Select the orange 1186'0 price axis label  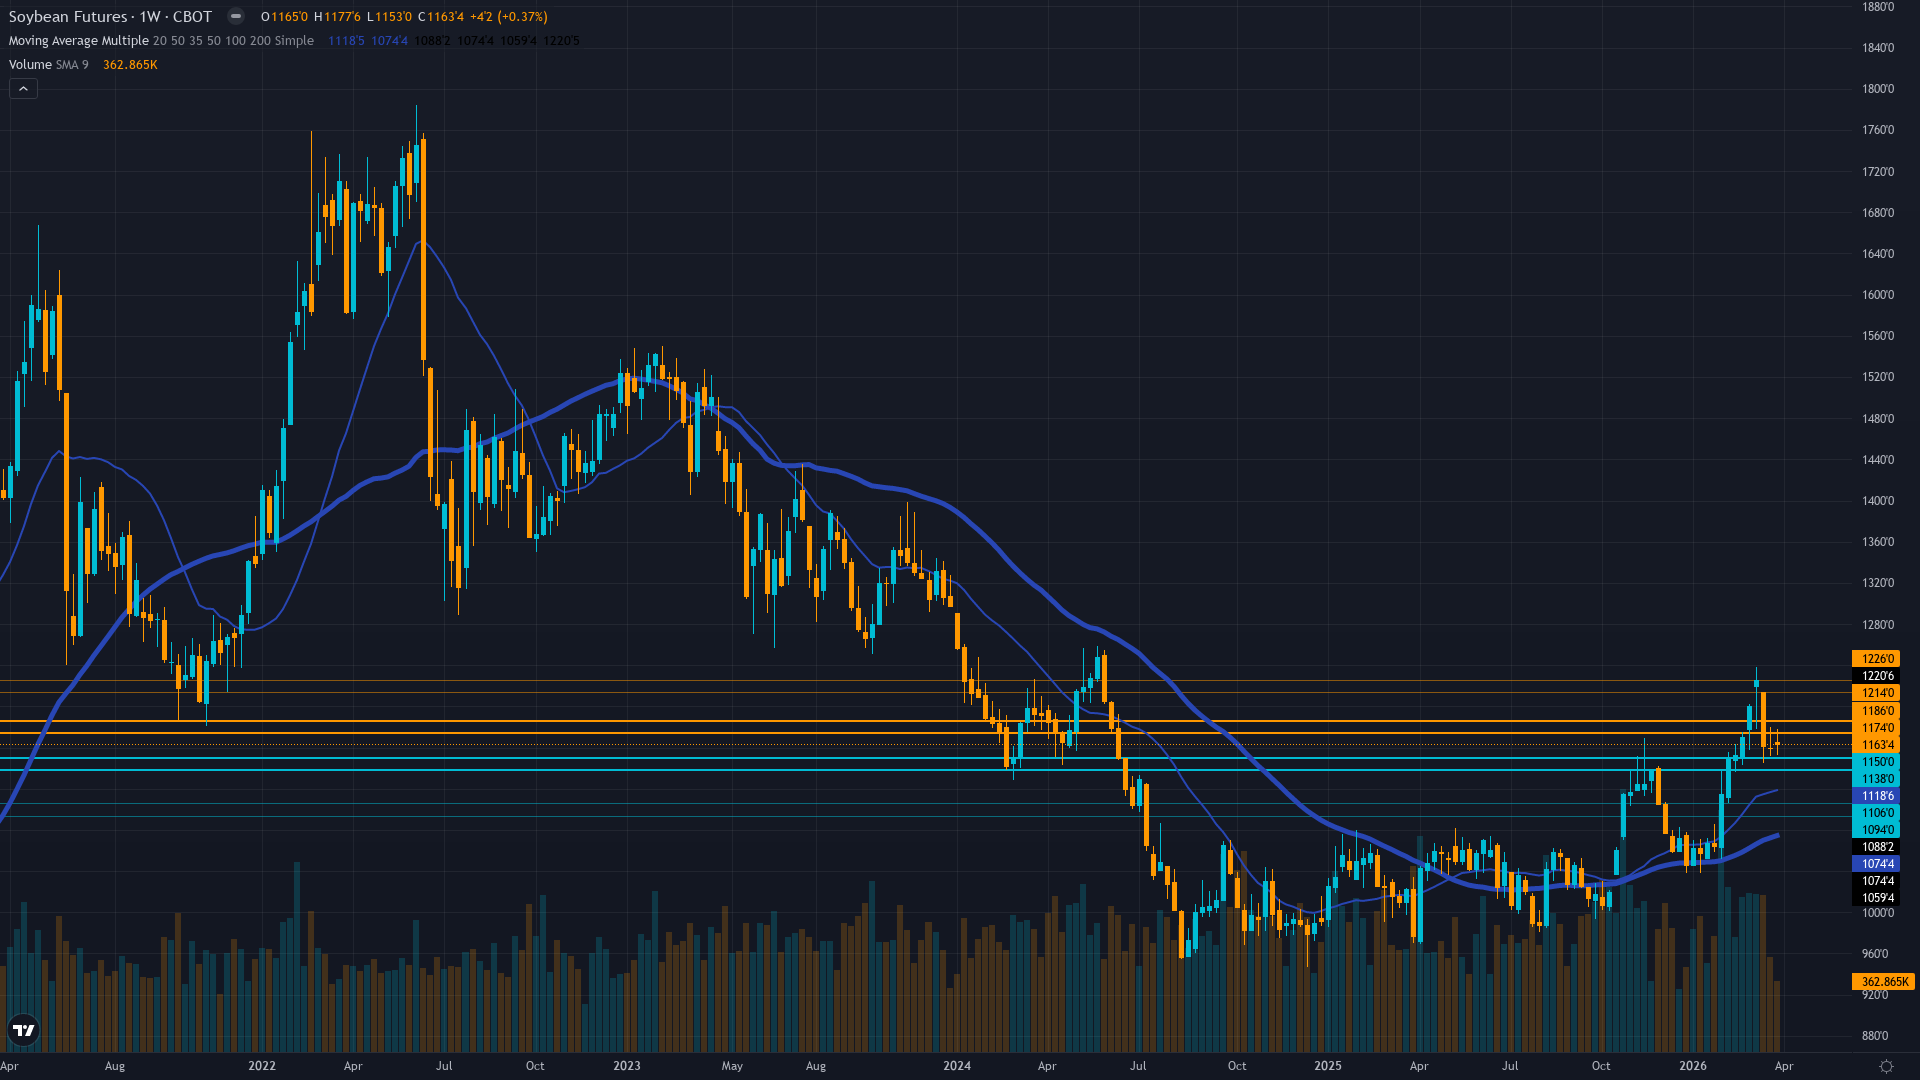coord(1877,711)
